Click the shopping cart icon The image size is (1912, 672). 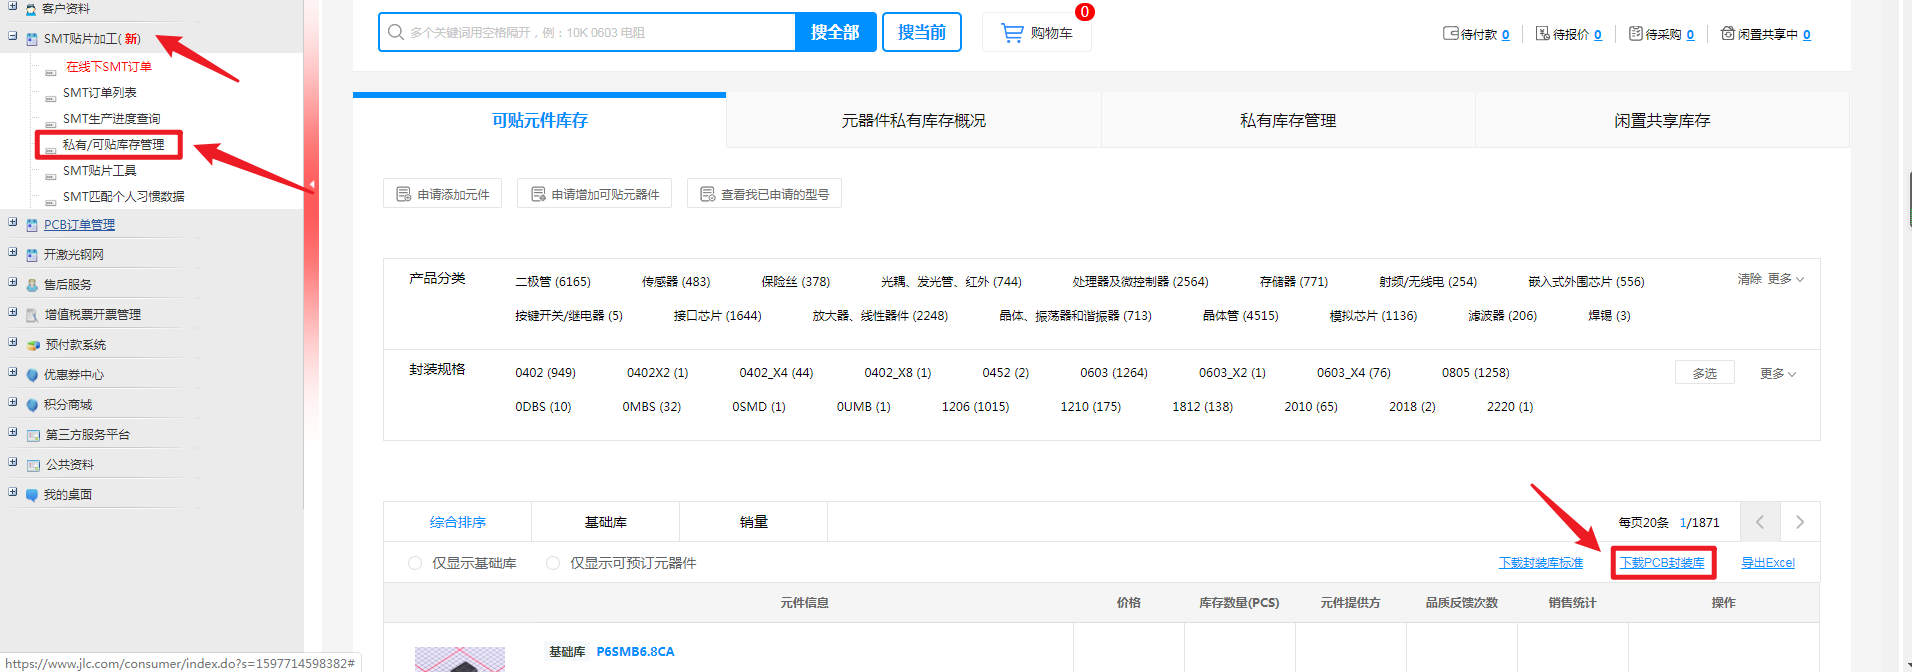1012,33
